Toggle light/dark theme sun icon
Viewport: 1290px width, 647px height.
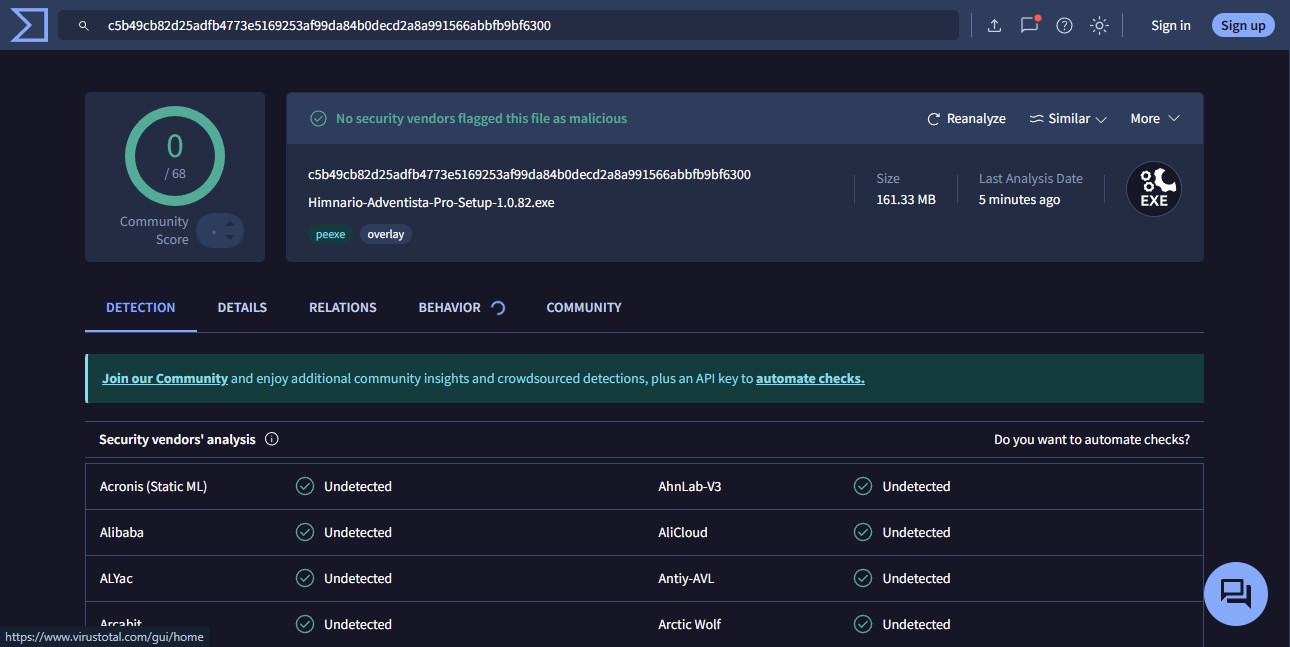pyautogui.click(x=1099, y=26)
